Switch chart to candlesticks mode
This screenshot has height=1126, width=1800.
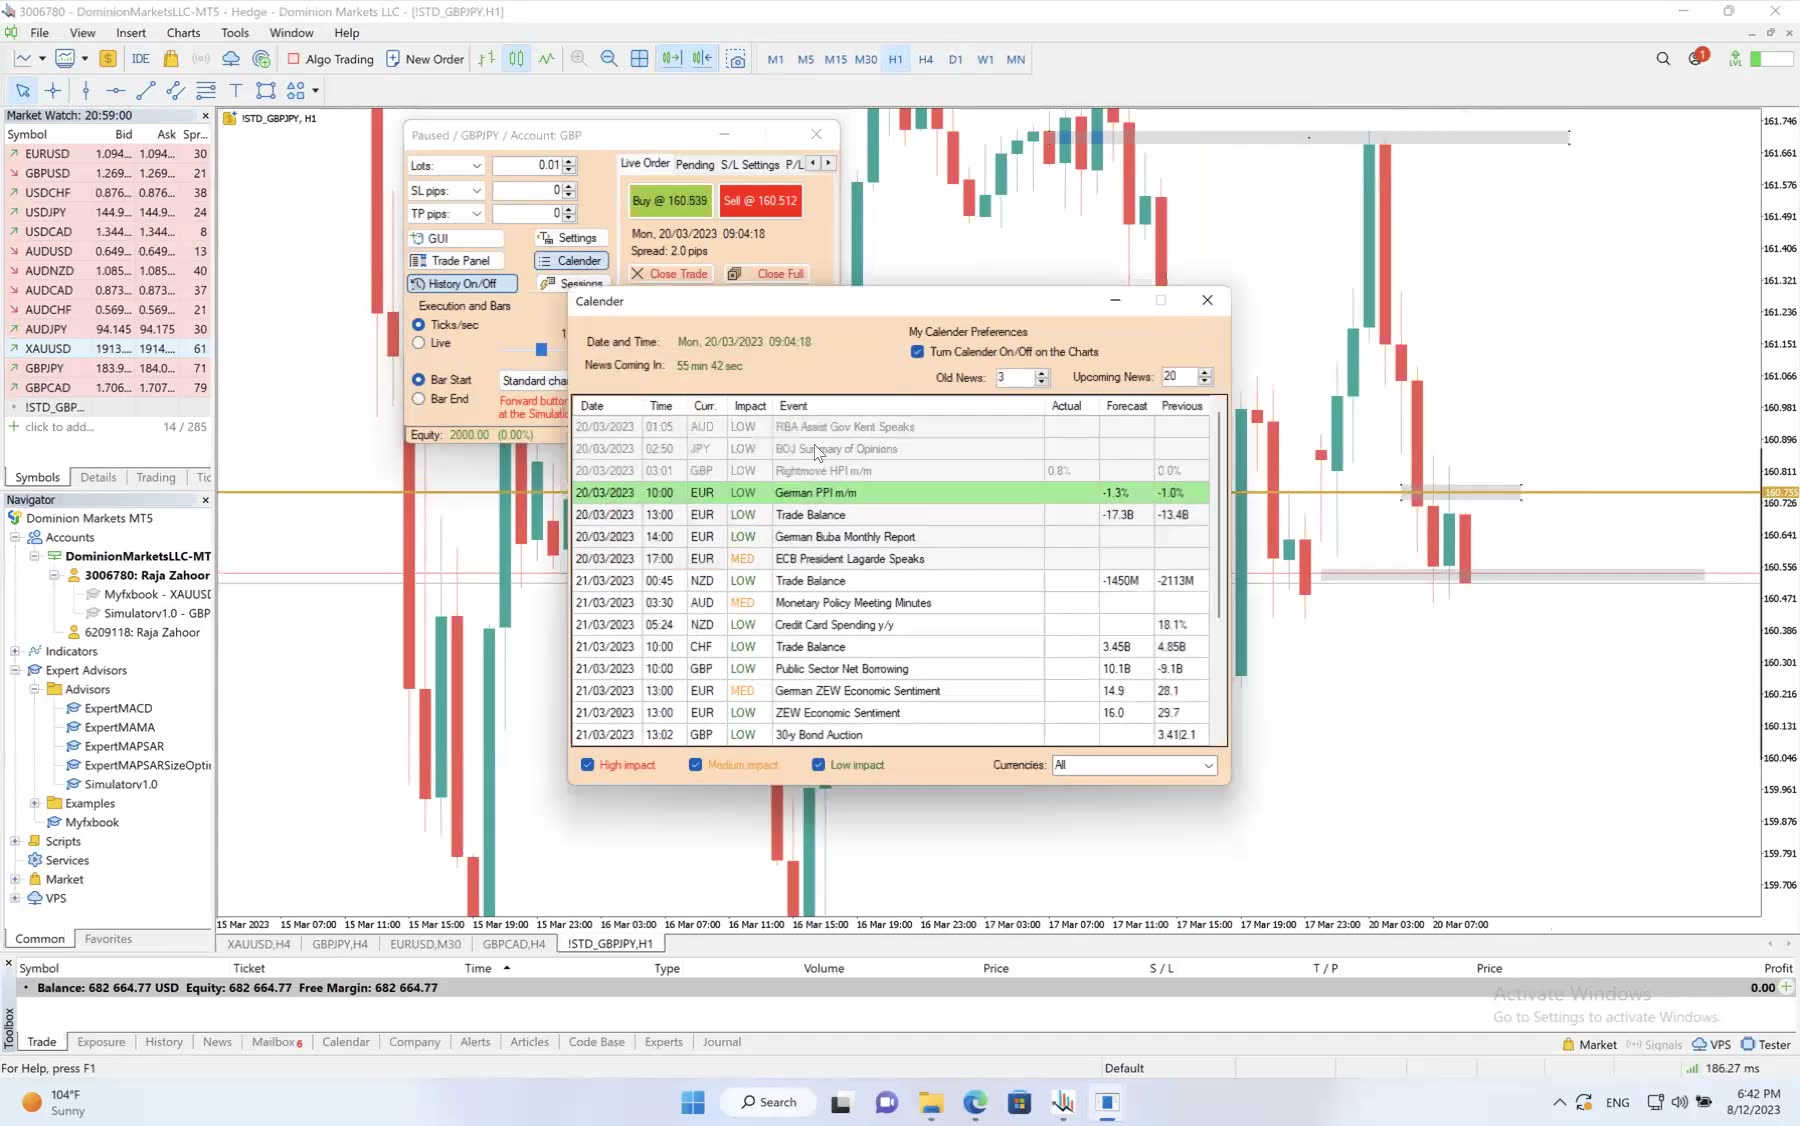pyautogui.click(x=516, y=59)
